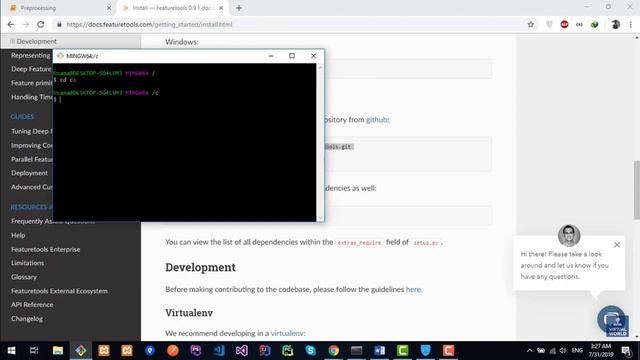
Task: Open the Action Center notifications icon
Action: (x=626, y=351)
